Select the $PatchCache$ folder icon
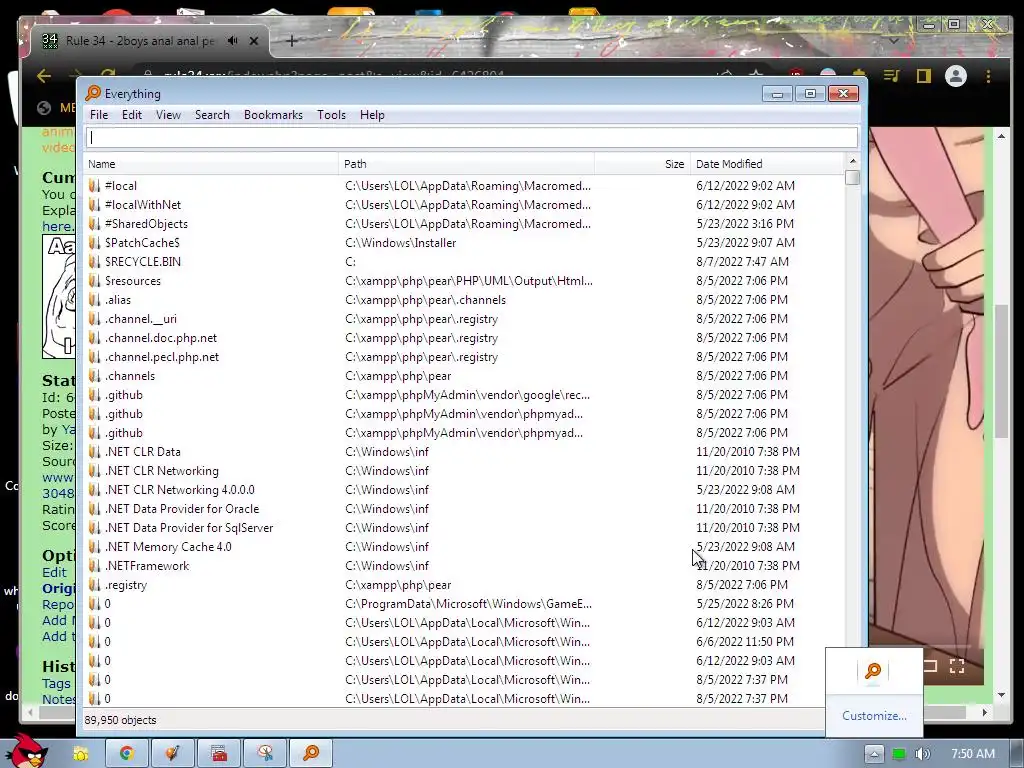Viewport: 1024px width, 768px height. 95,242
